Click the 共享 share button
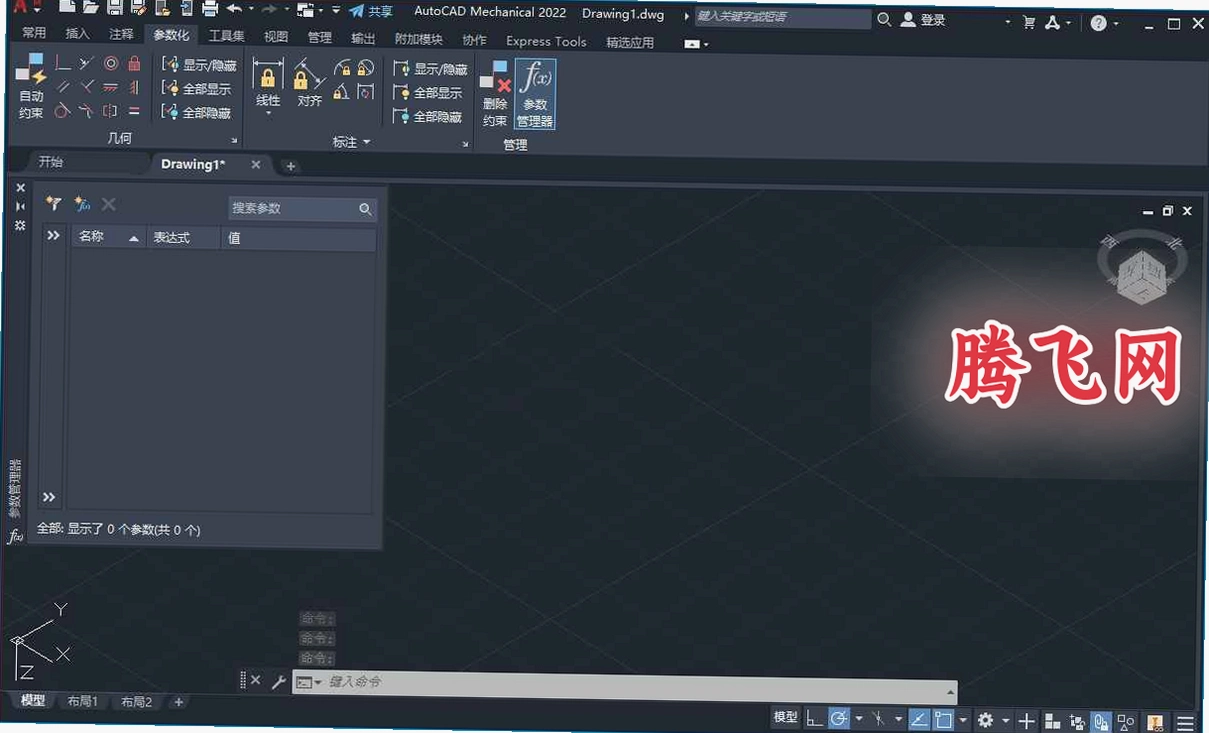This screenshot has height=733, width=1209. [371, 12]
